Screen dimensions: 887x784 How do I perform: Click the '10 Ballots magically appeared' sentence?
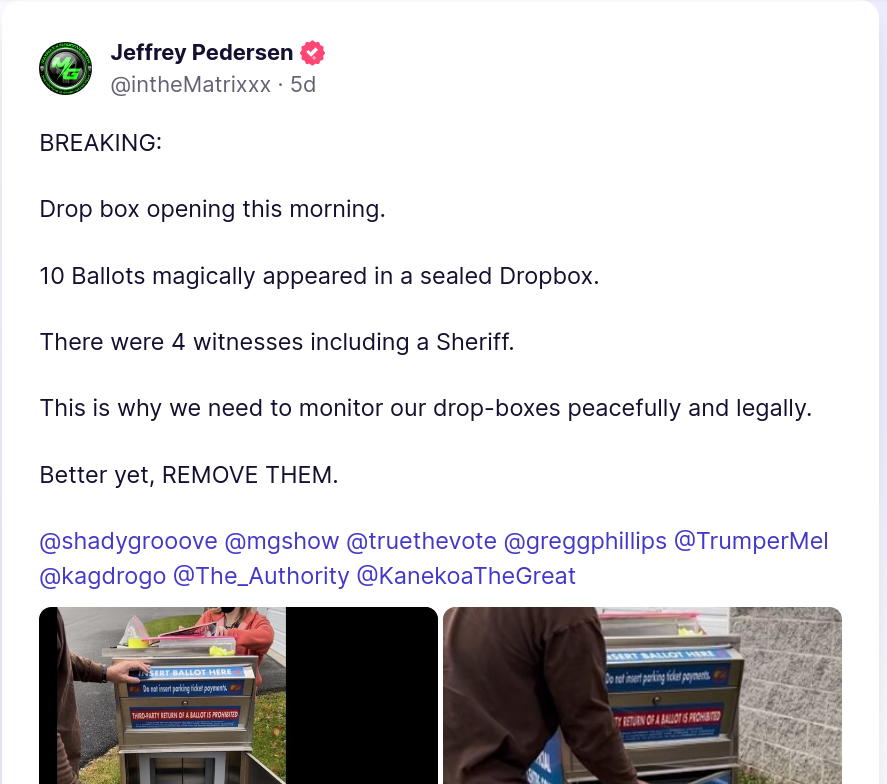coord(319,276)
